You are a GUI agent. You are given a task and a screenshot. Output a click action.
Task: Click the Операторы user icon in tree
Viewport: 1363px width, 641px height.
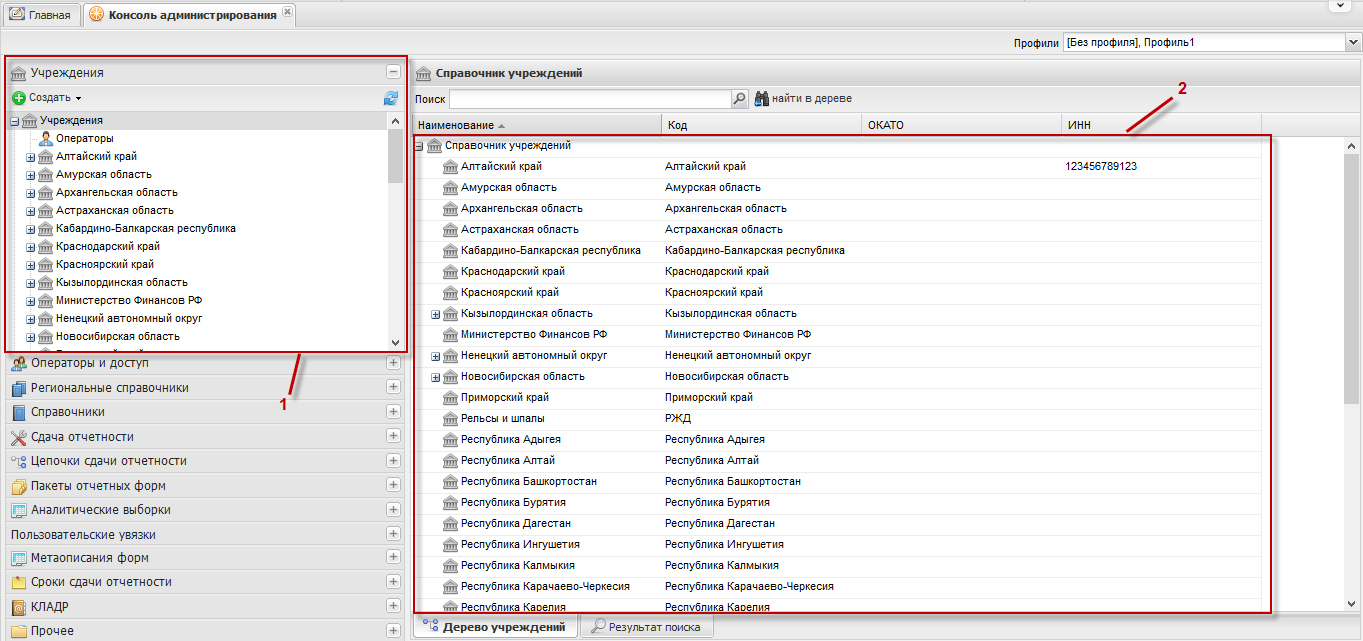point(45,138)
